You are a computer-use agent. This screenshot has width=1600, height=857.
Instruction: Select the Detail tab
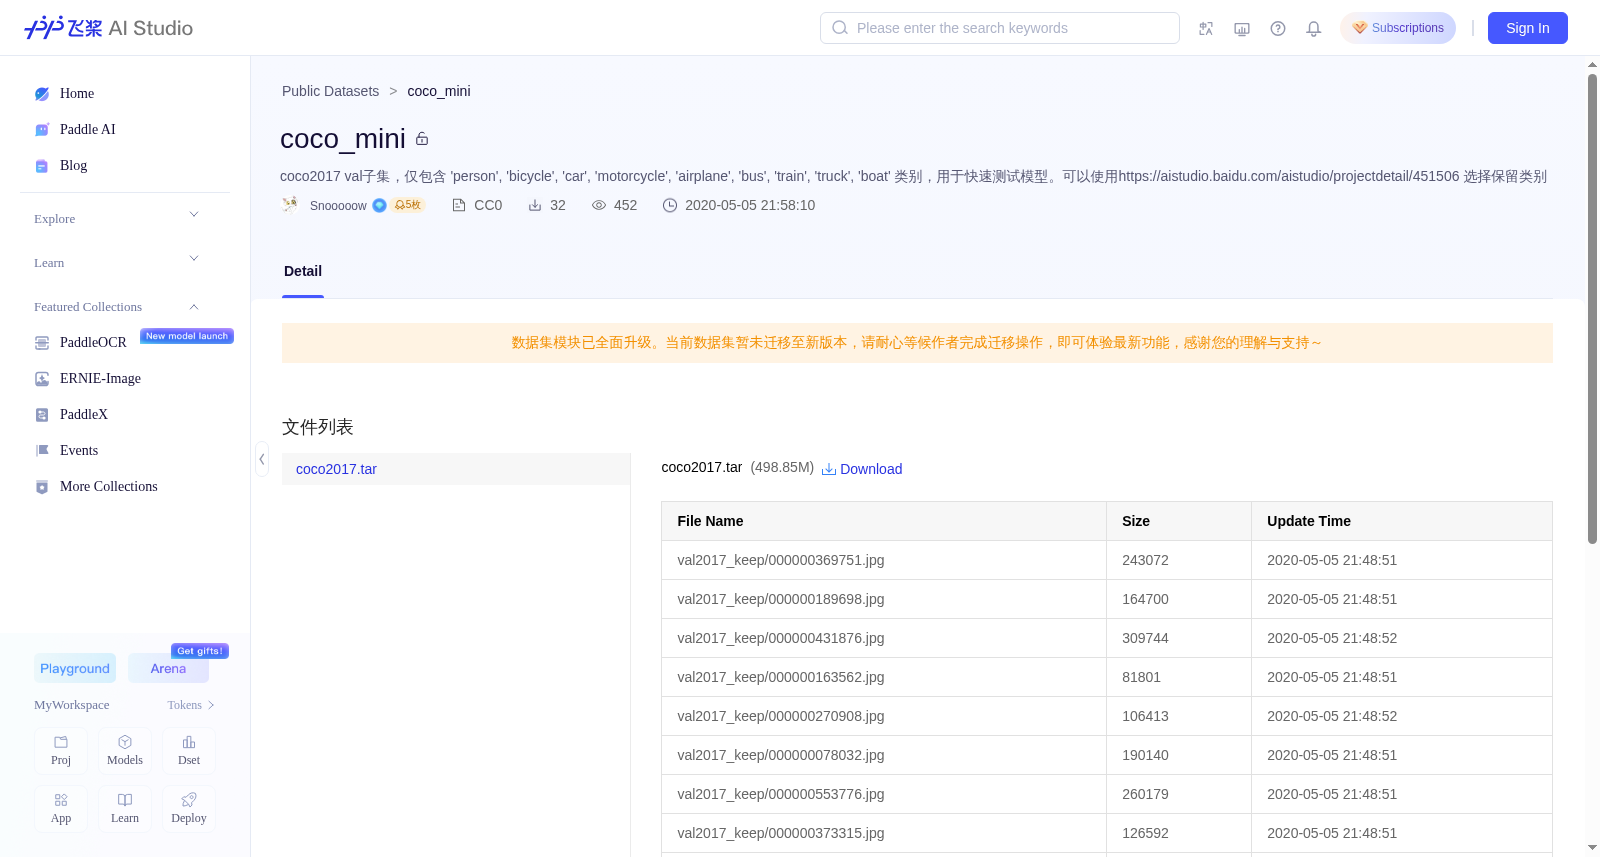[303, 272]
